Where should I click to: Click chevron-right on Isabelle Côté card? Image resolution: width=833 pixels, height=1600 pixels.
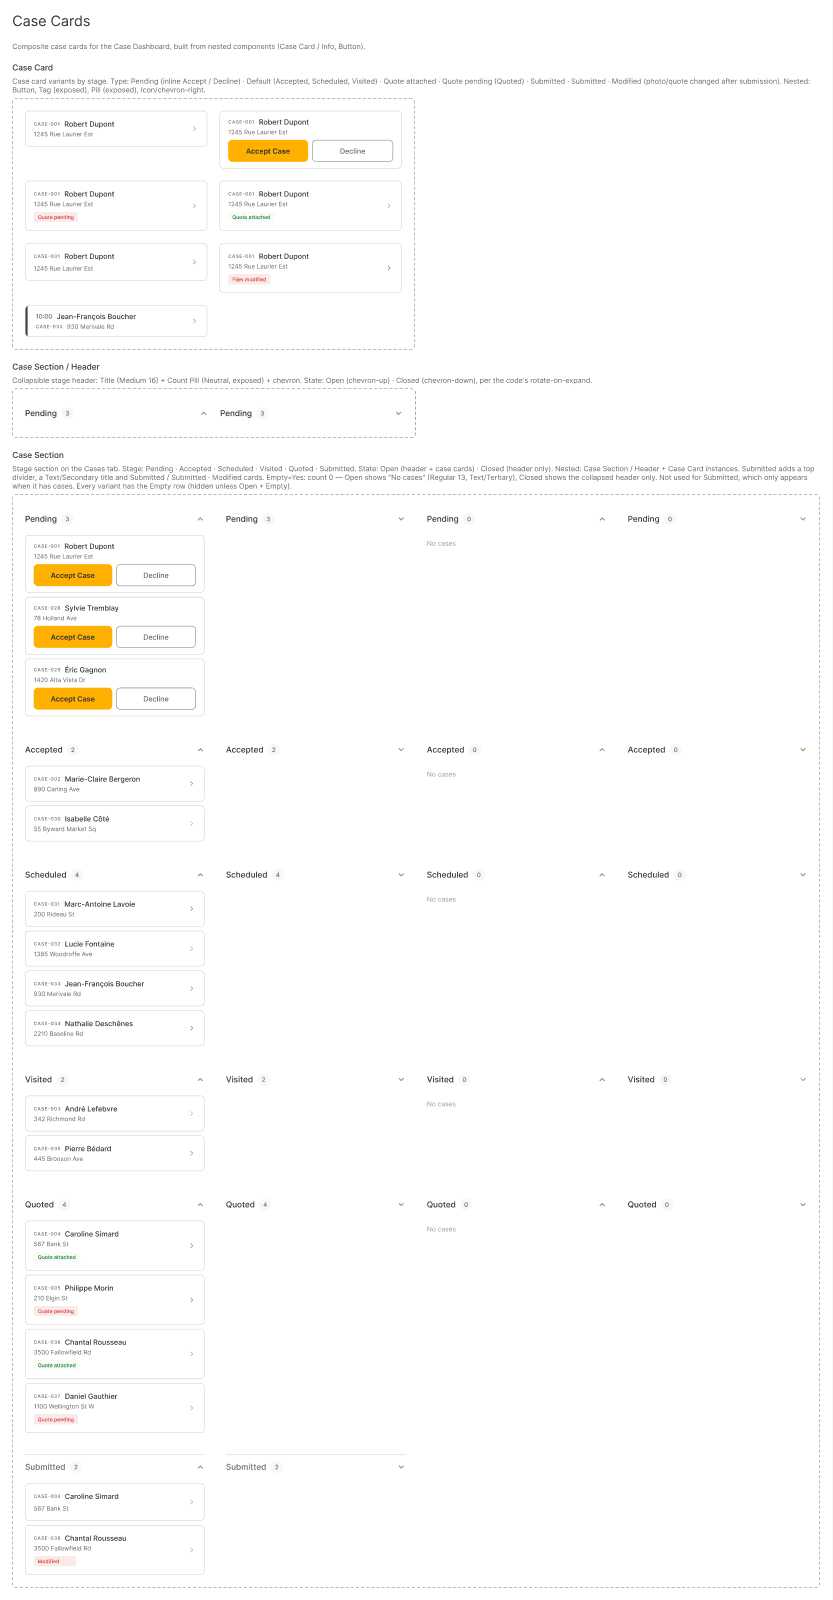click(x=192, y=824)
